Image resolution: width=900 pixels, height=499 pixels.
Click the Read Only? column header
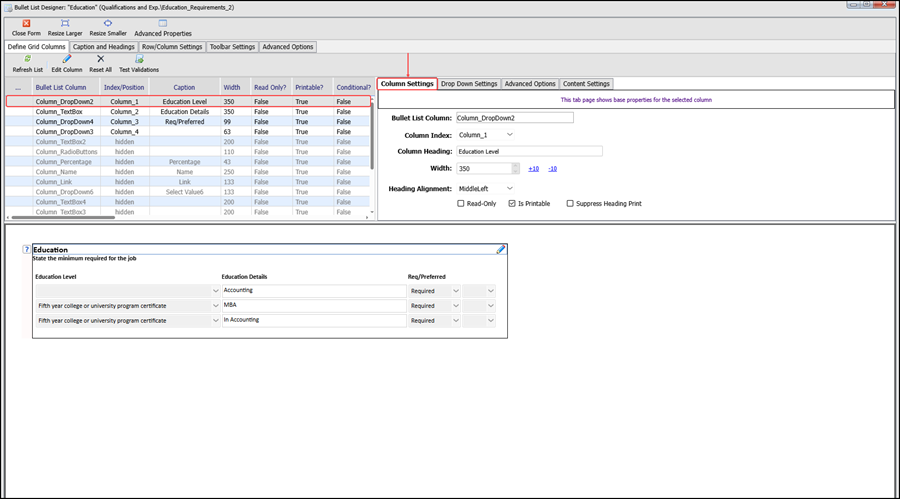pos(270,87)
